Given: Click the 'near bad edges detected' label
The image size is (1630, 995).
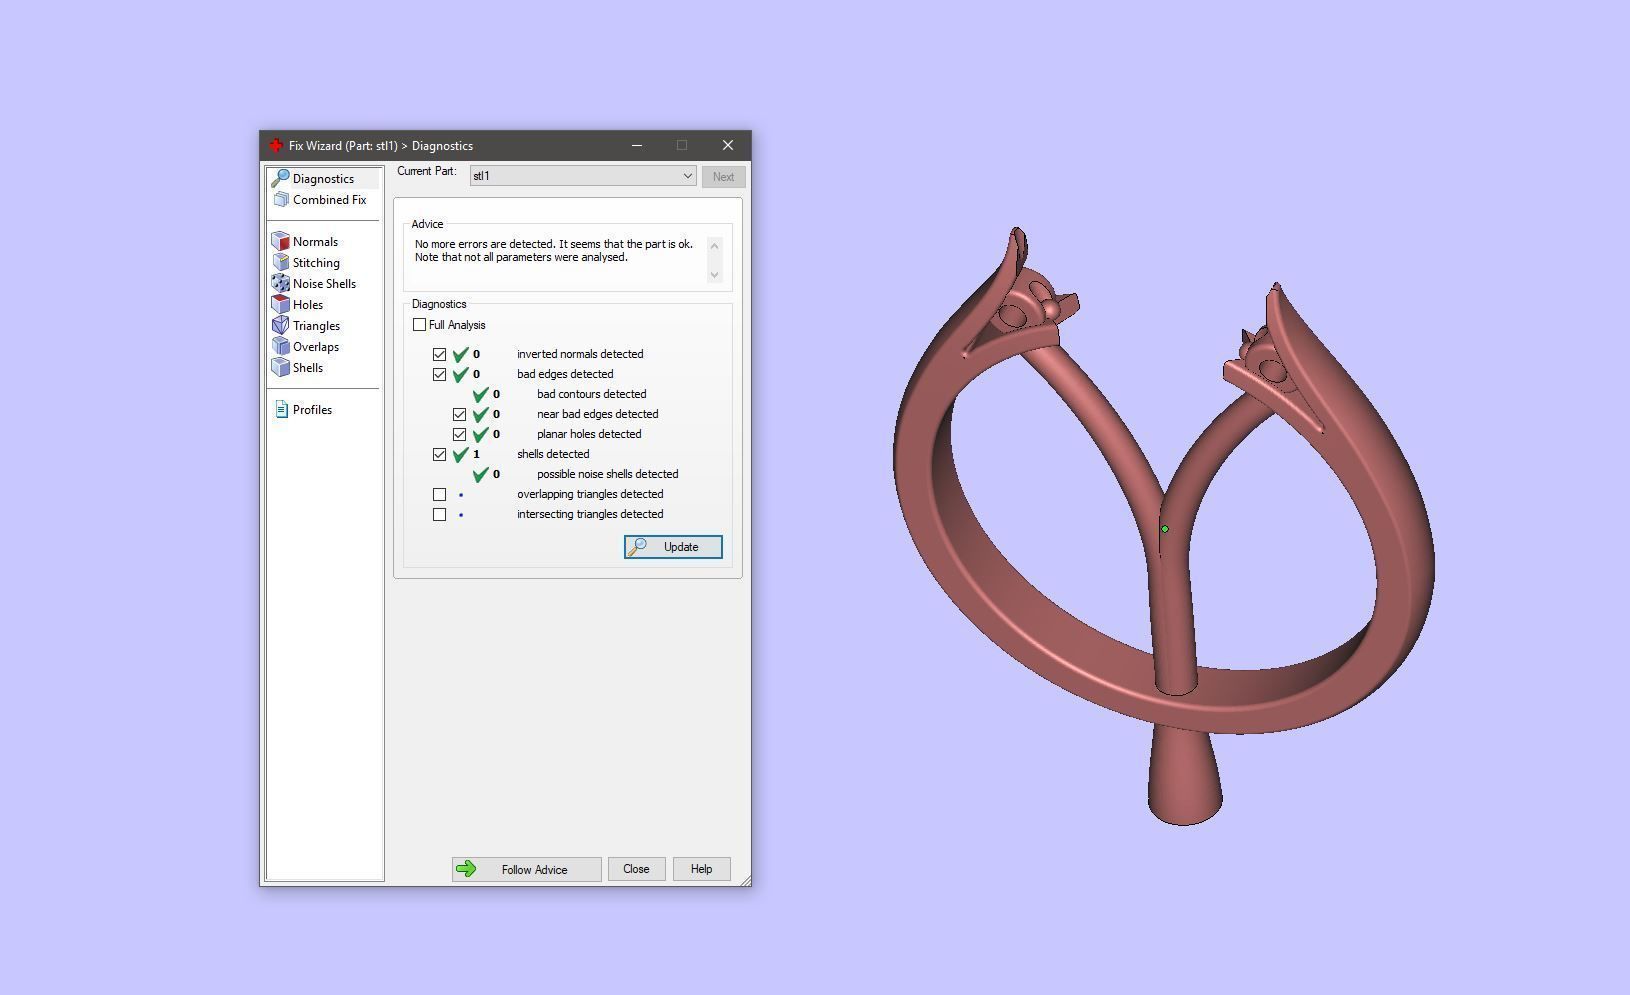Looking at the screenshot, I should [x=597, y=414].
